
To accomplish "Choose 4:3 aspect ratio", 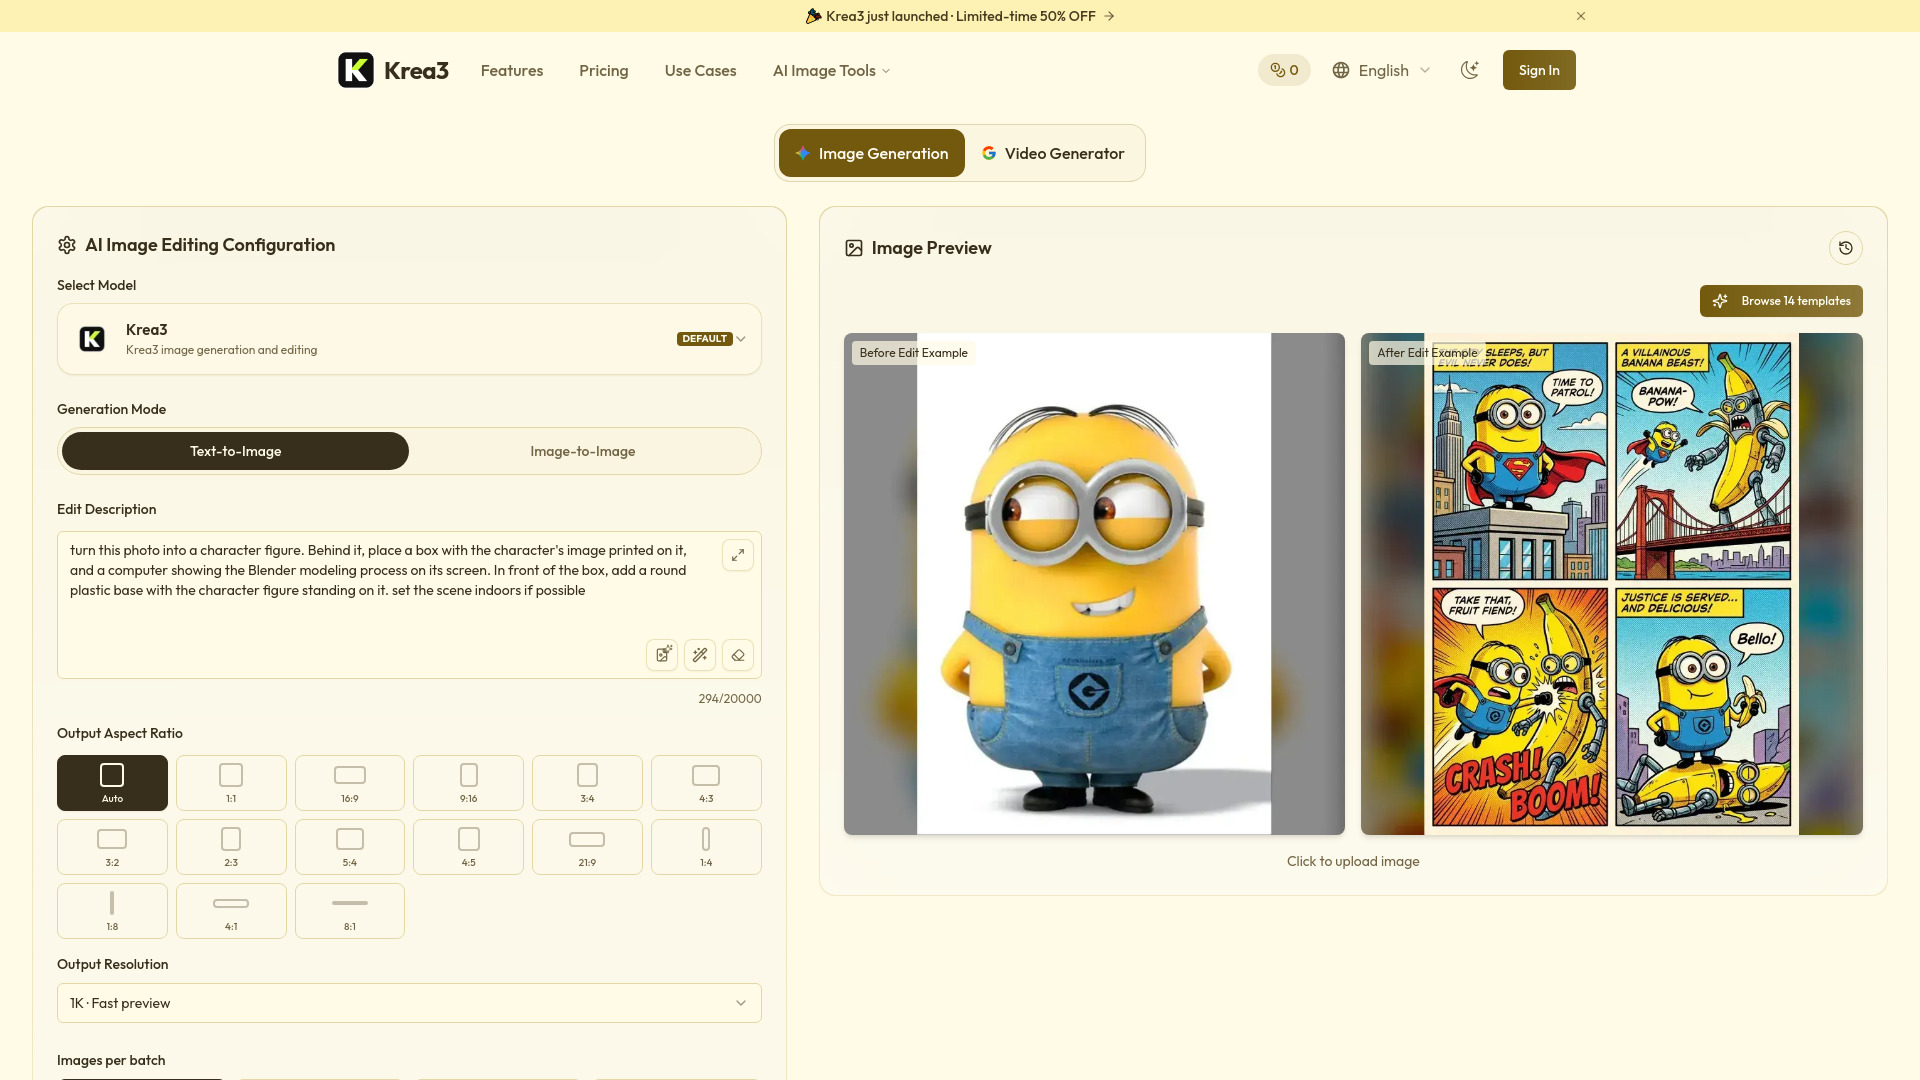I will coord(706,783).
